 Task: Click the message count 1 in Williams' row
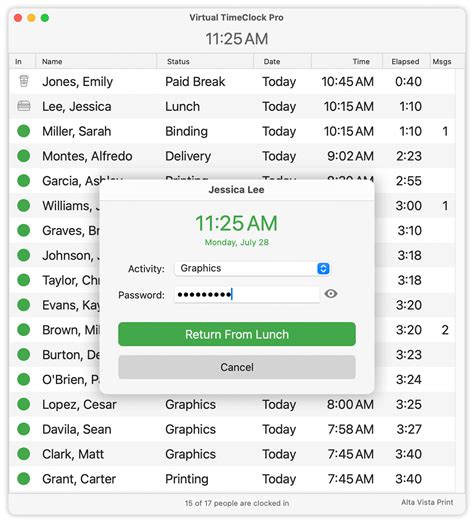445,205
